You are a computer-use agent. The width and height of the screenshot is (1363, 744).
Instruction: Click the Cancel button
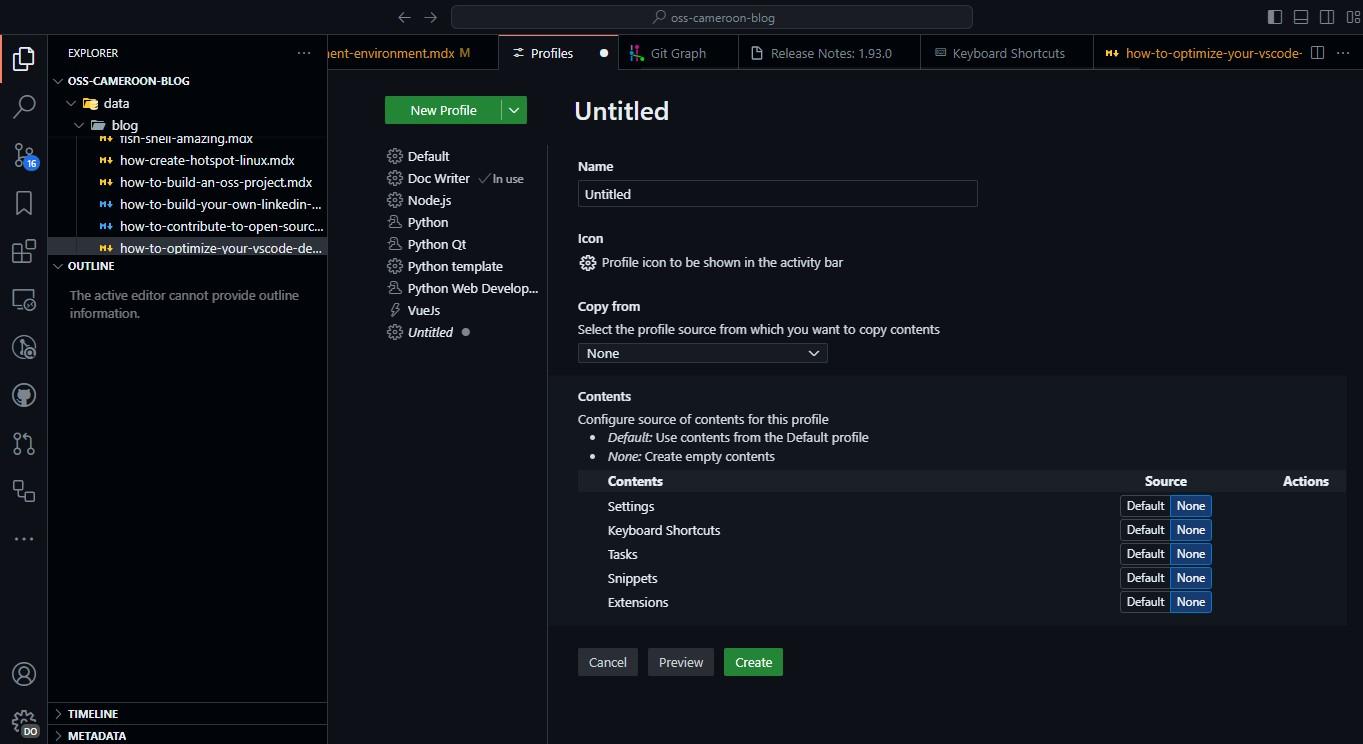(607, 662)
